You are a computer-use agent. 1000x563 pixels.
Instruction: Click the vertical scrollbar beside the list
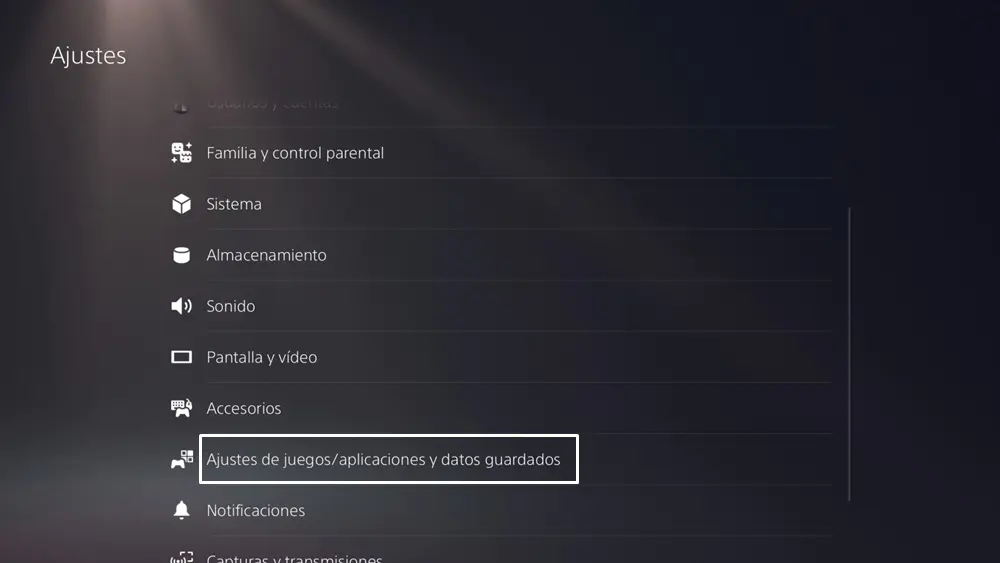[849, 354]
